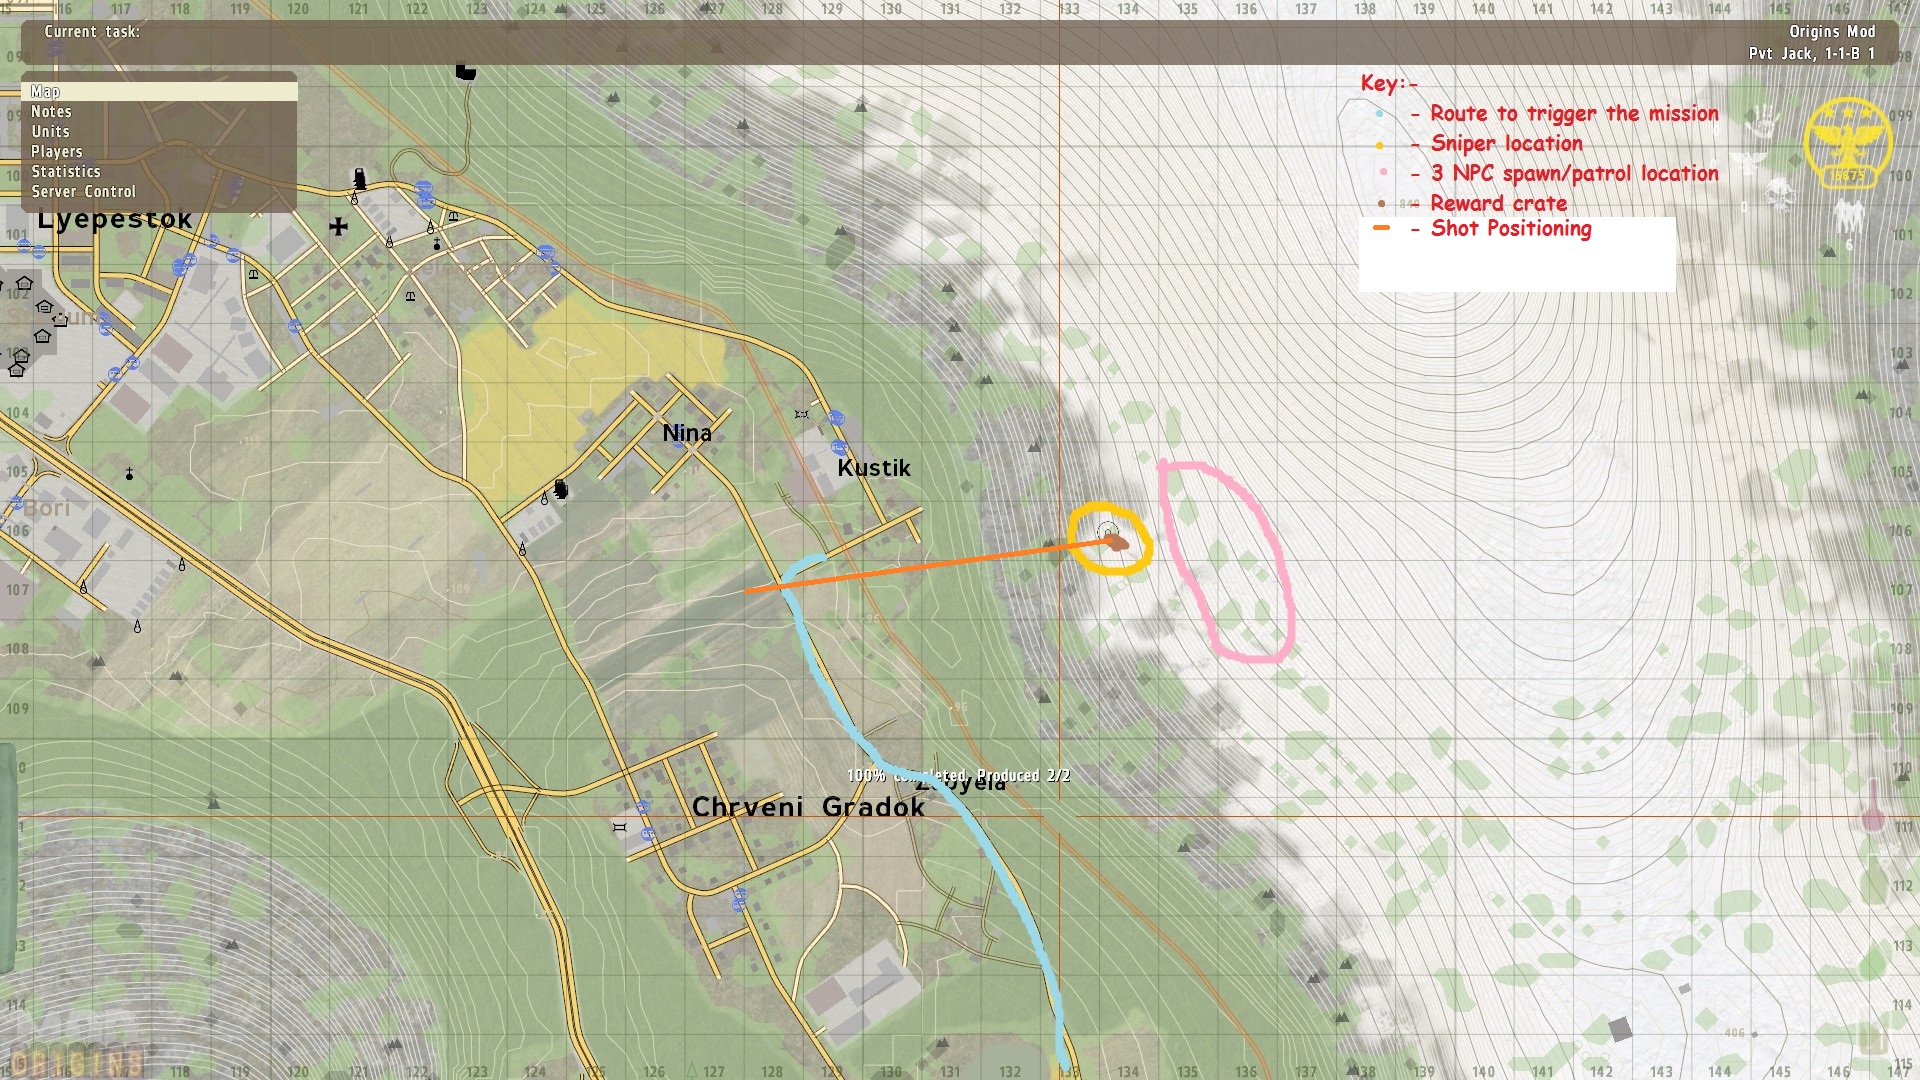Viewport: 1920px width, 1080px height.
Task: Click the Lyepestok town label
Action: coord(114,220)
